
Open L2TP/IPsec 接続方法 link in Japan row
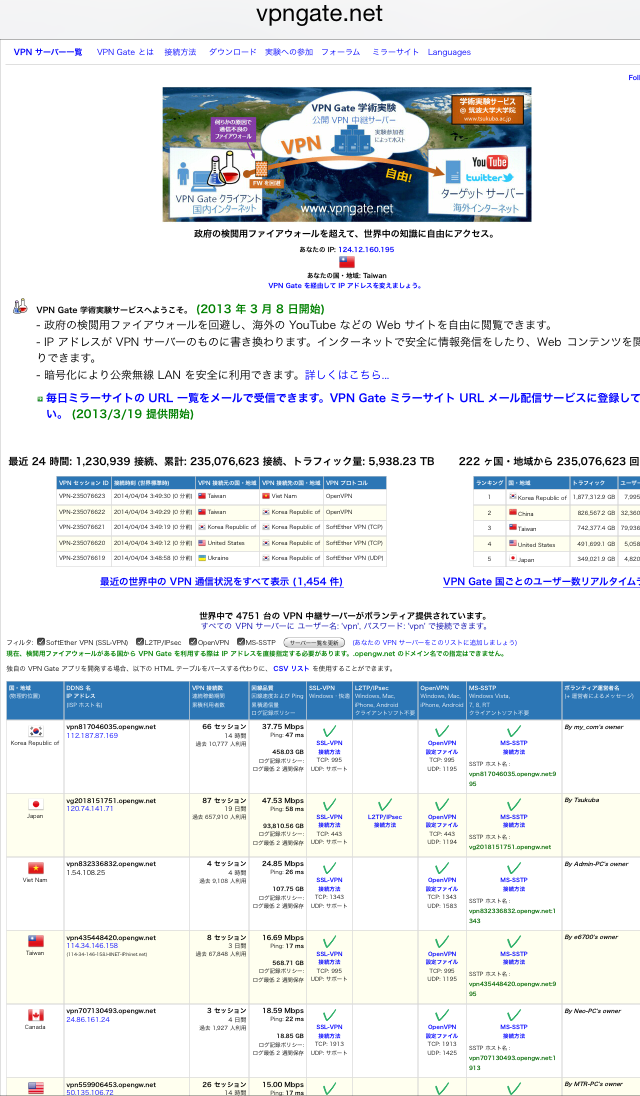pyautogui.click(x=384, y=825)
